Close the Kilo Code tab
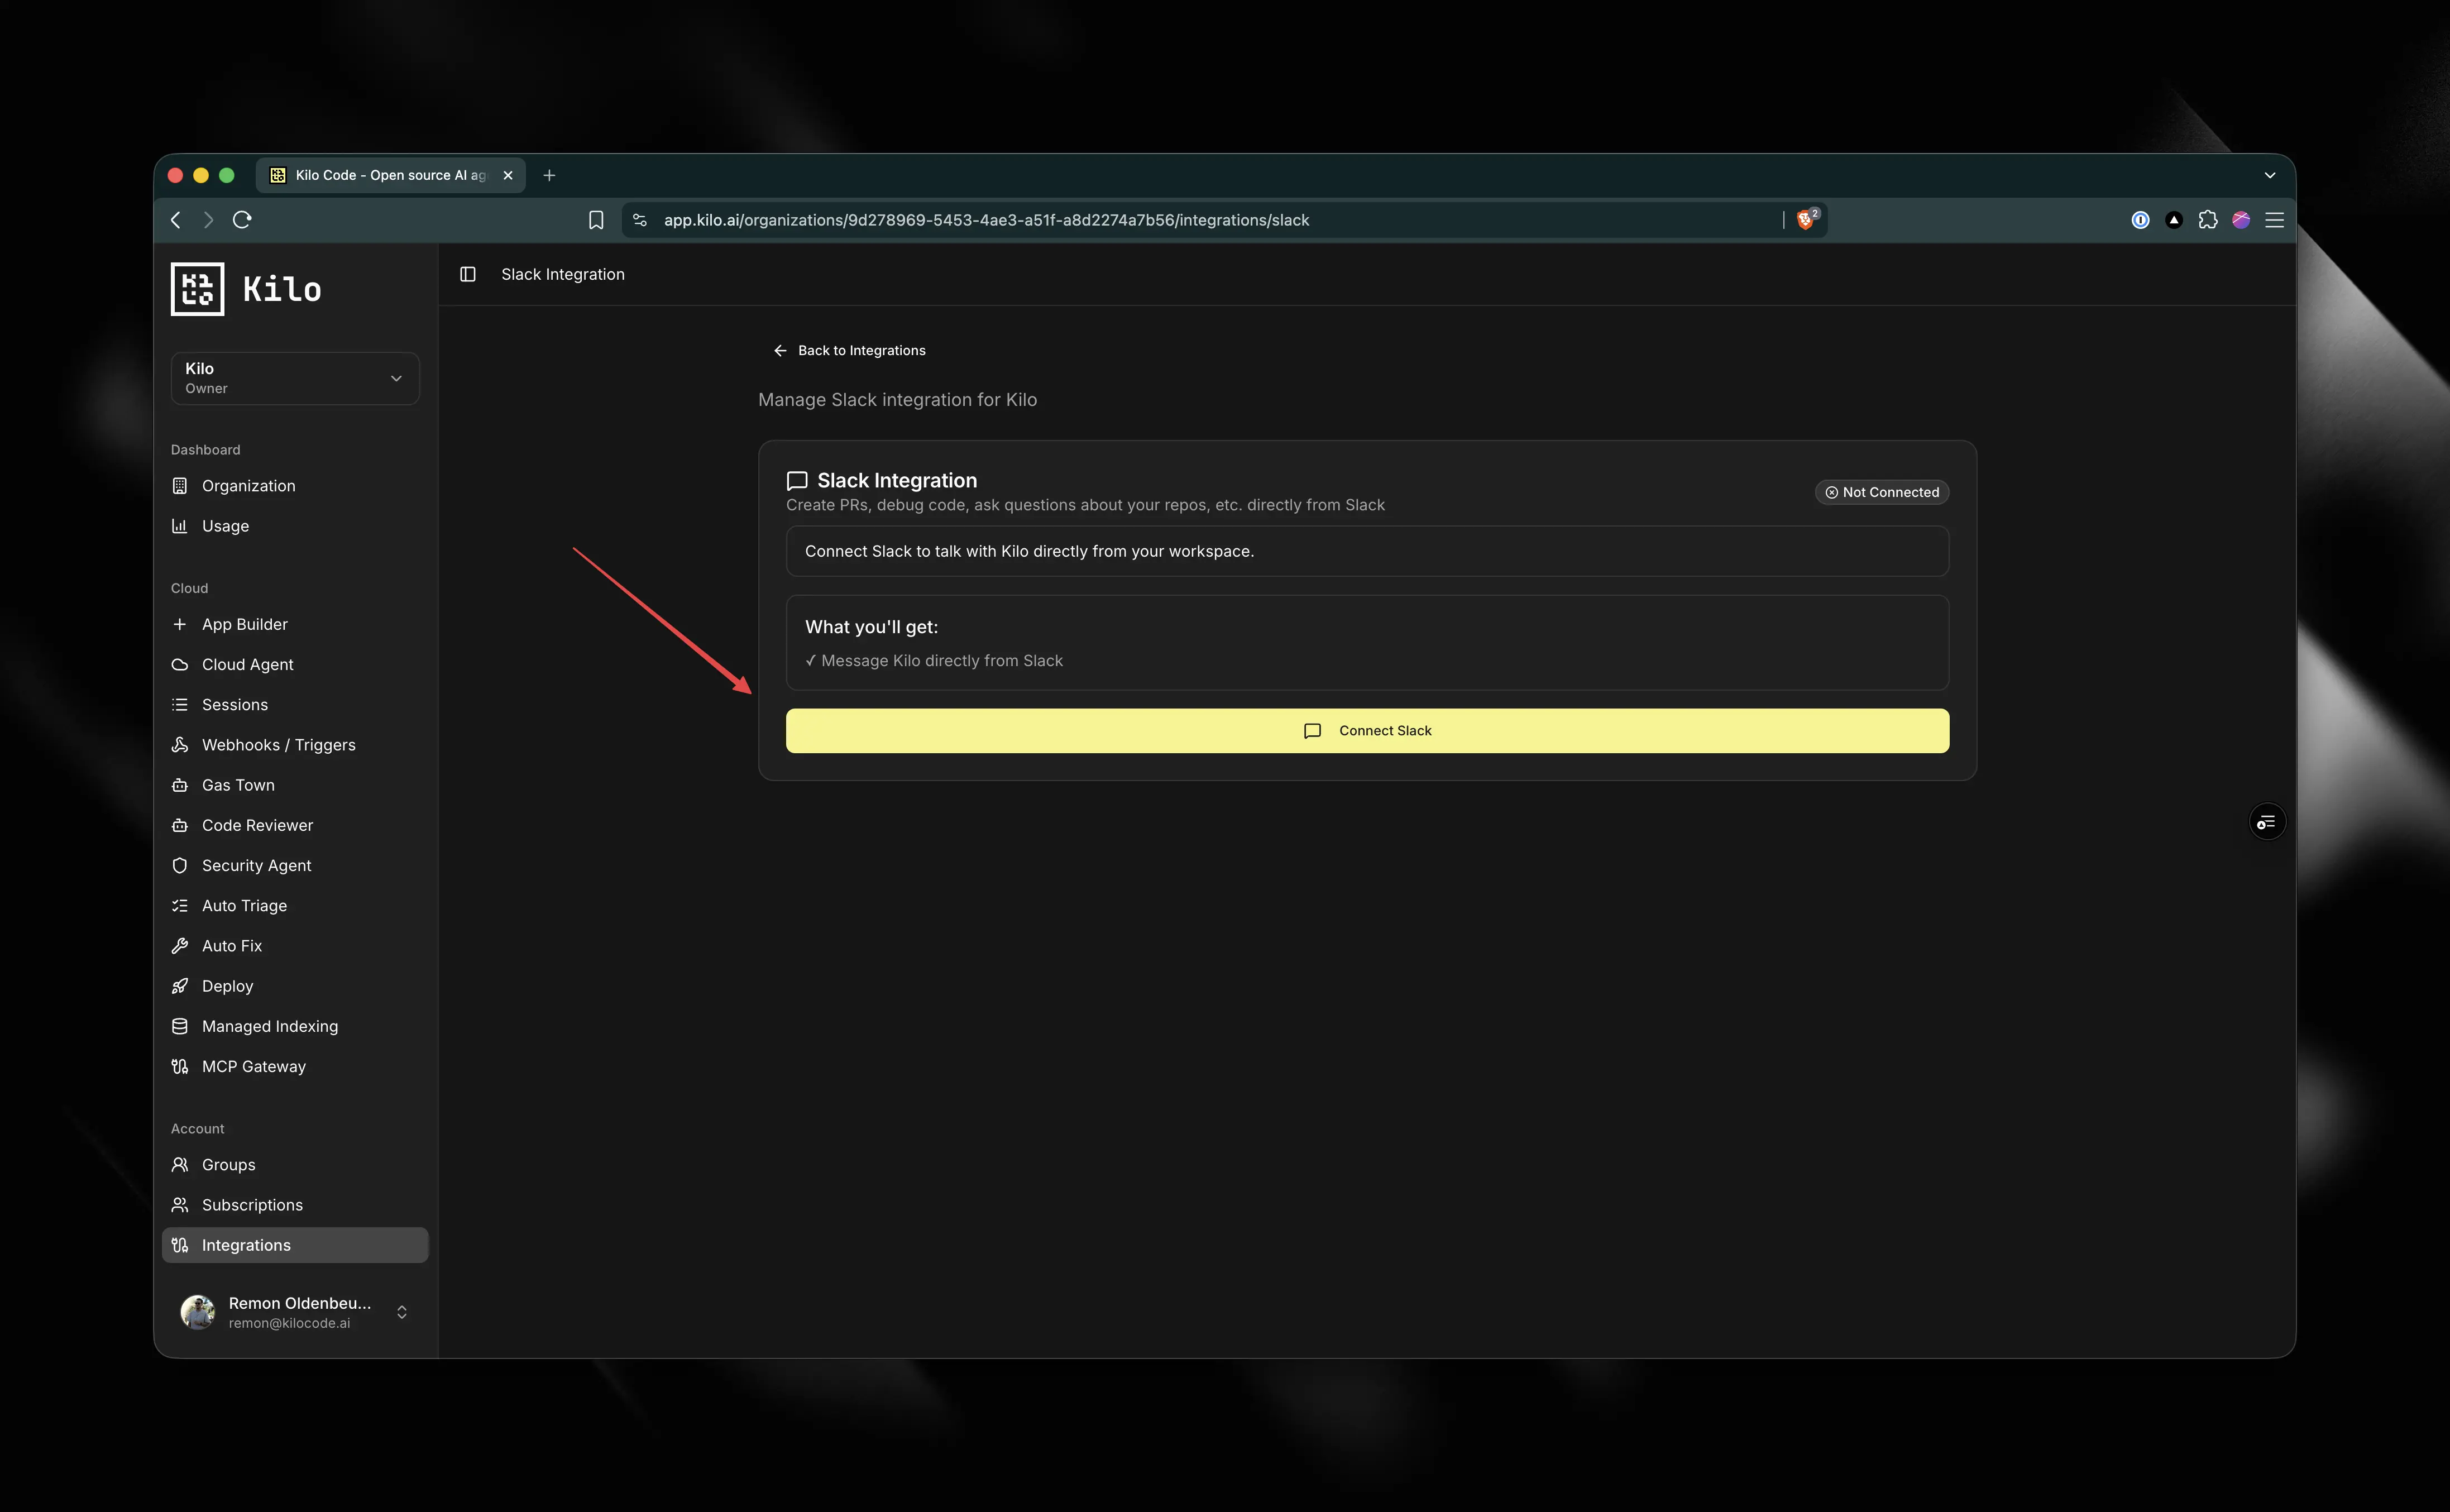Viewport: 2450px width, 1512px height. pos(508,175)
